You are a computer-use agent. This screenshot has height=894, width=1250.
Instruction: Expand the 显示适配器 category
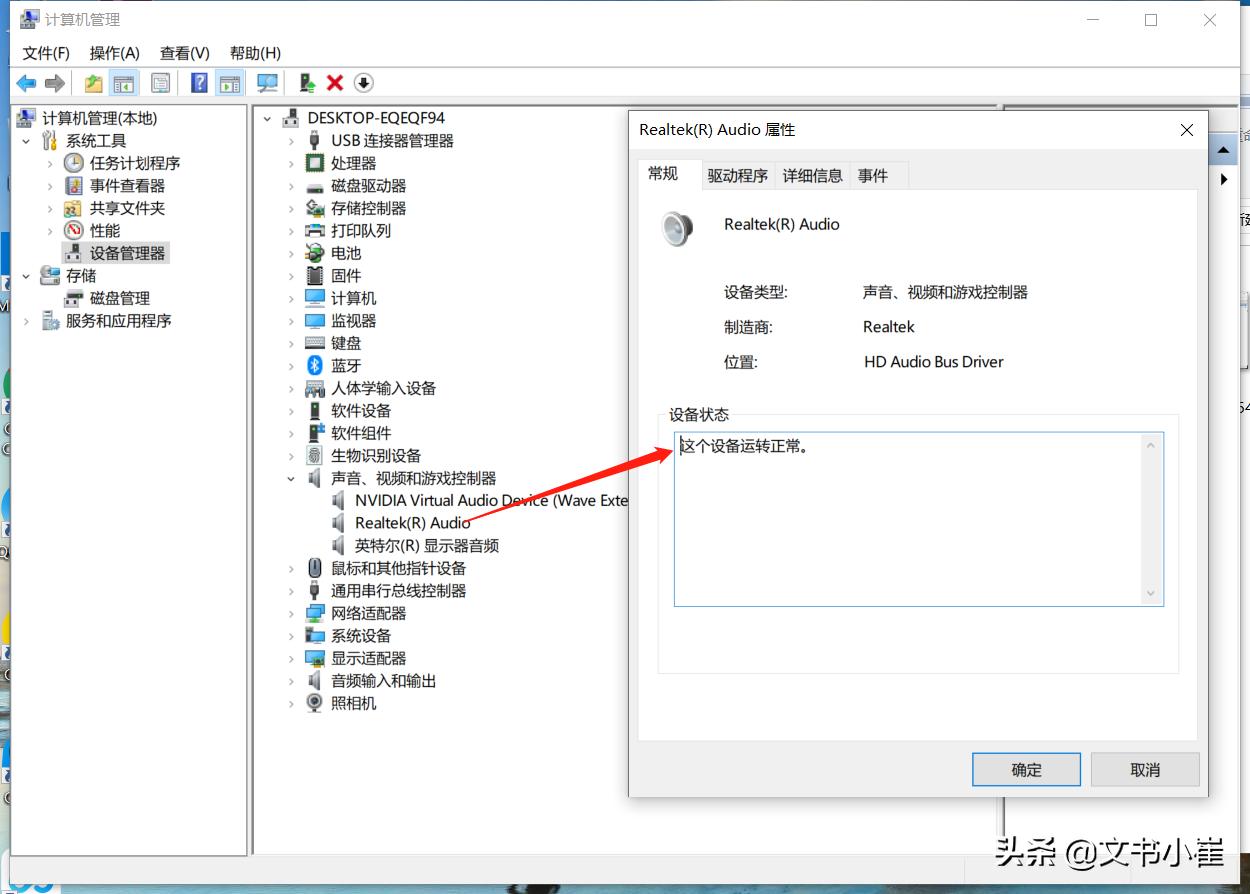[290, 658]
